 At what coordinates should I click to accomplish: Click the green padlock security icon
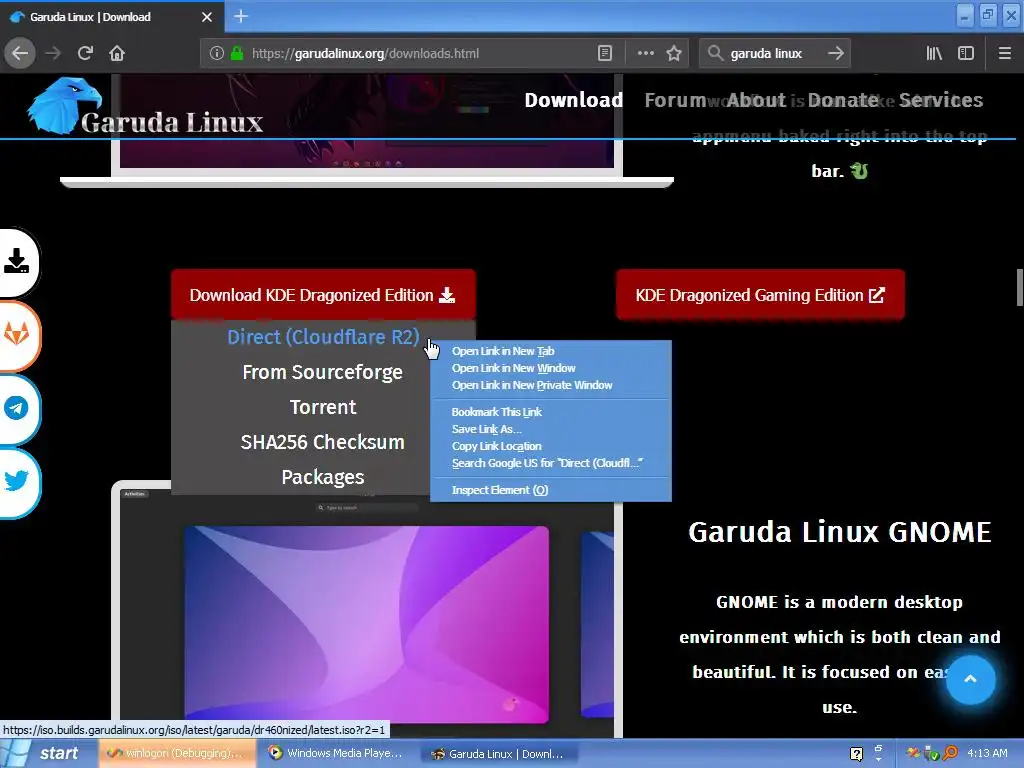click(x=237, y=54)
